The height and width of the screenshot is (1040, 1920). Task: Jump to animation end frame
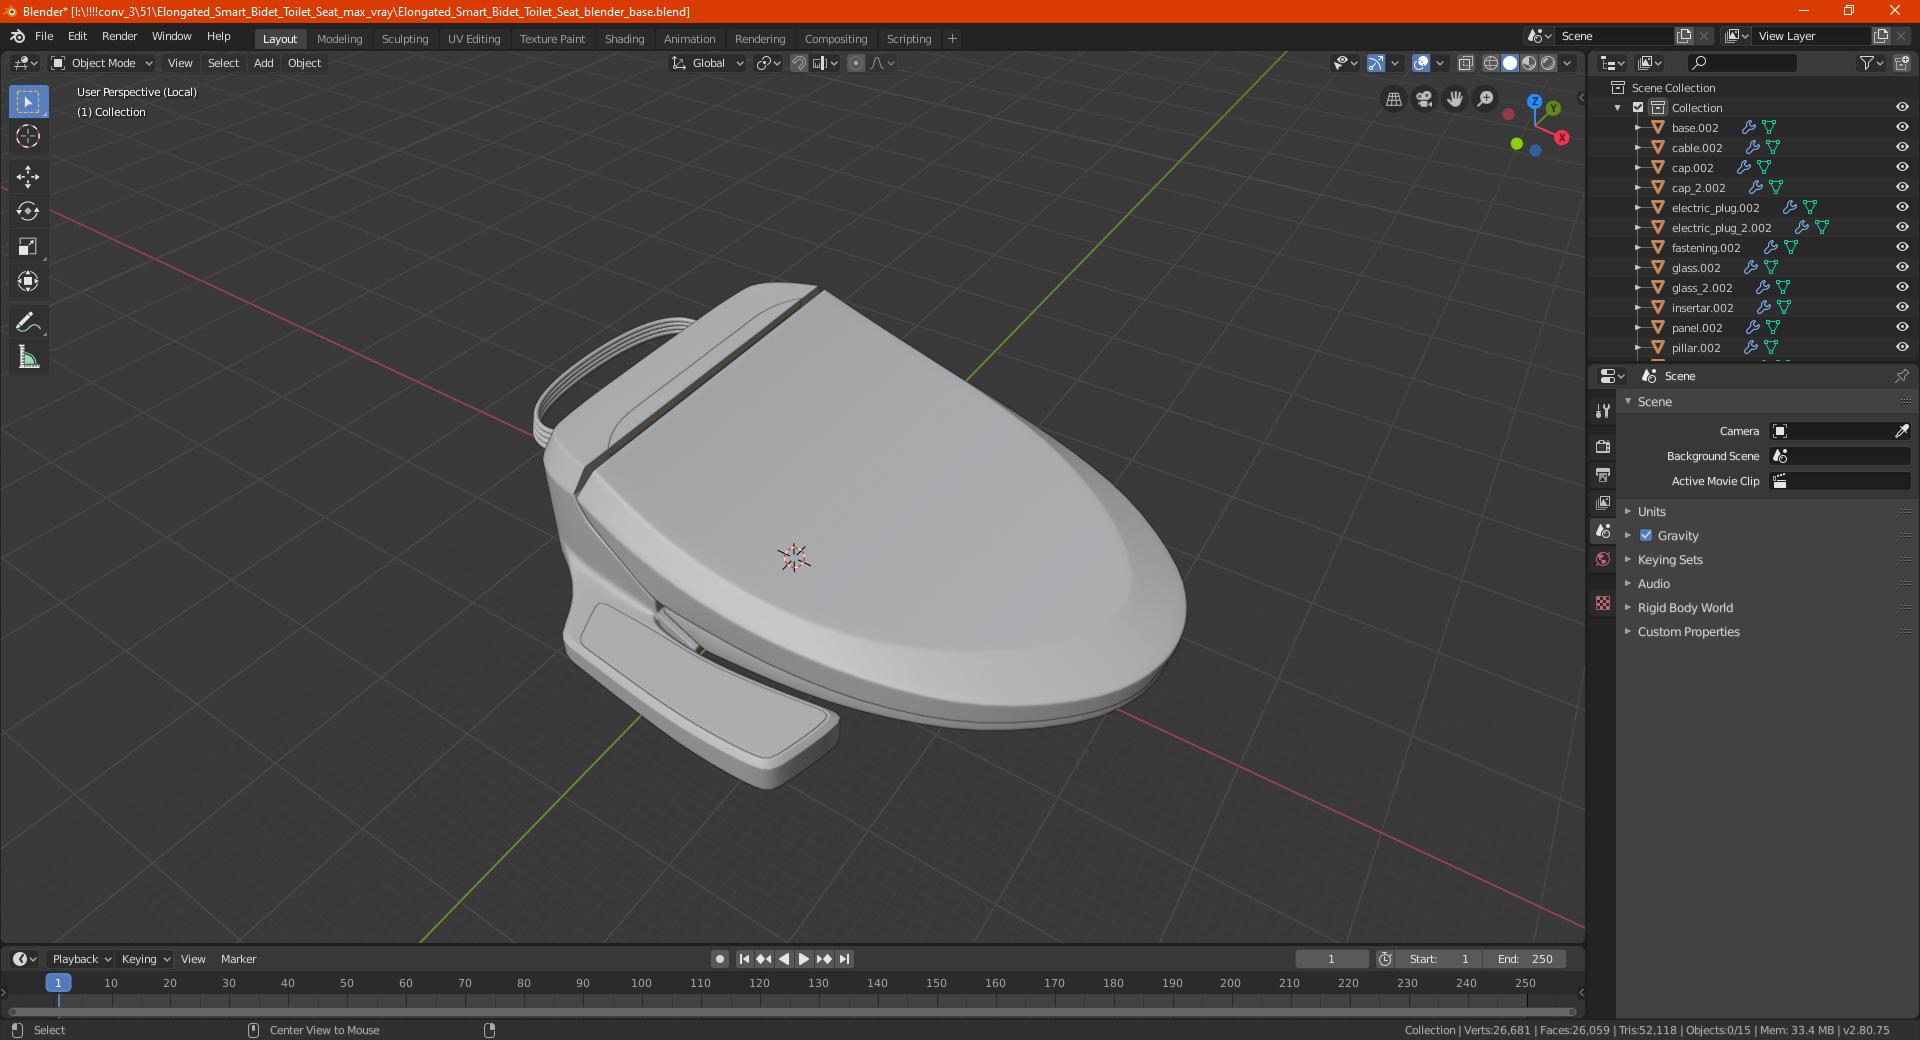844,959
